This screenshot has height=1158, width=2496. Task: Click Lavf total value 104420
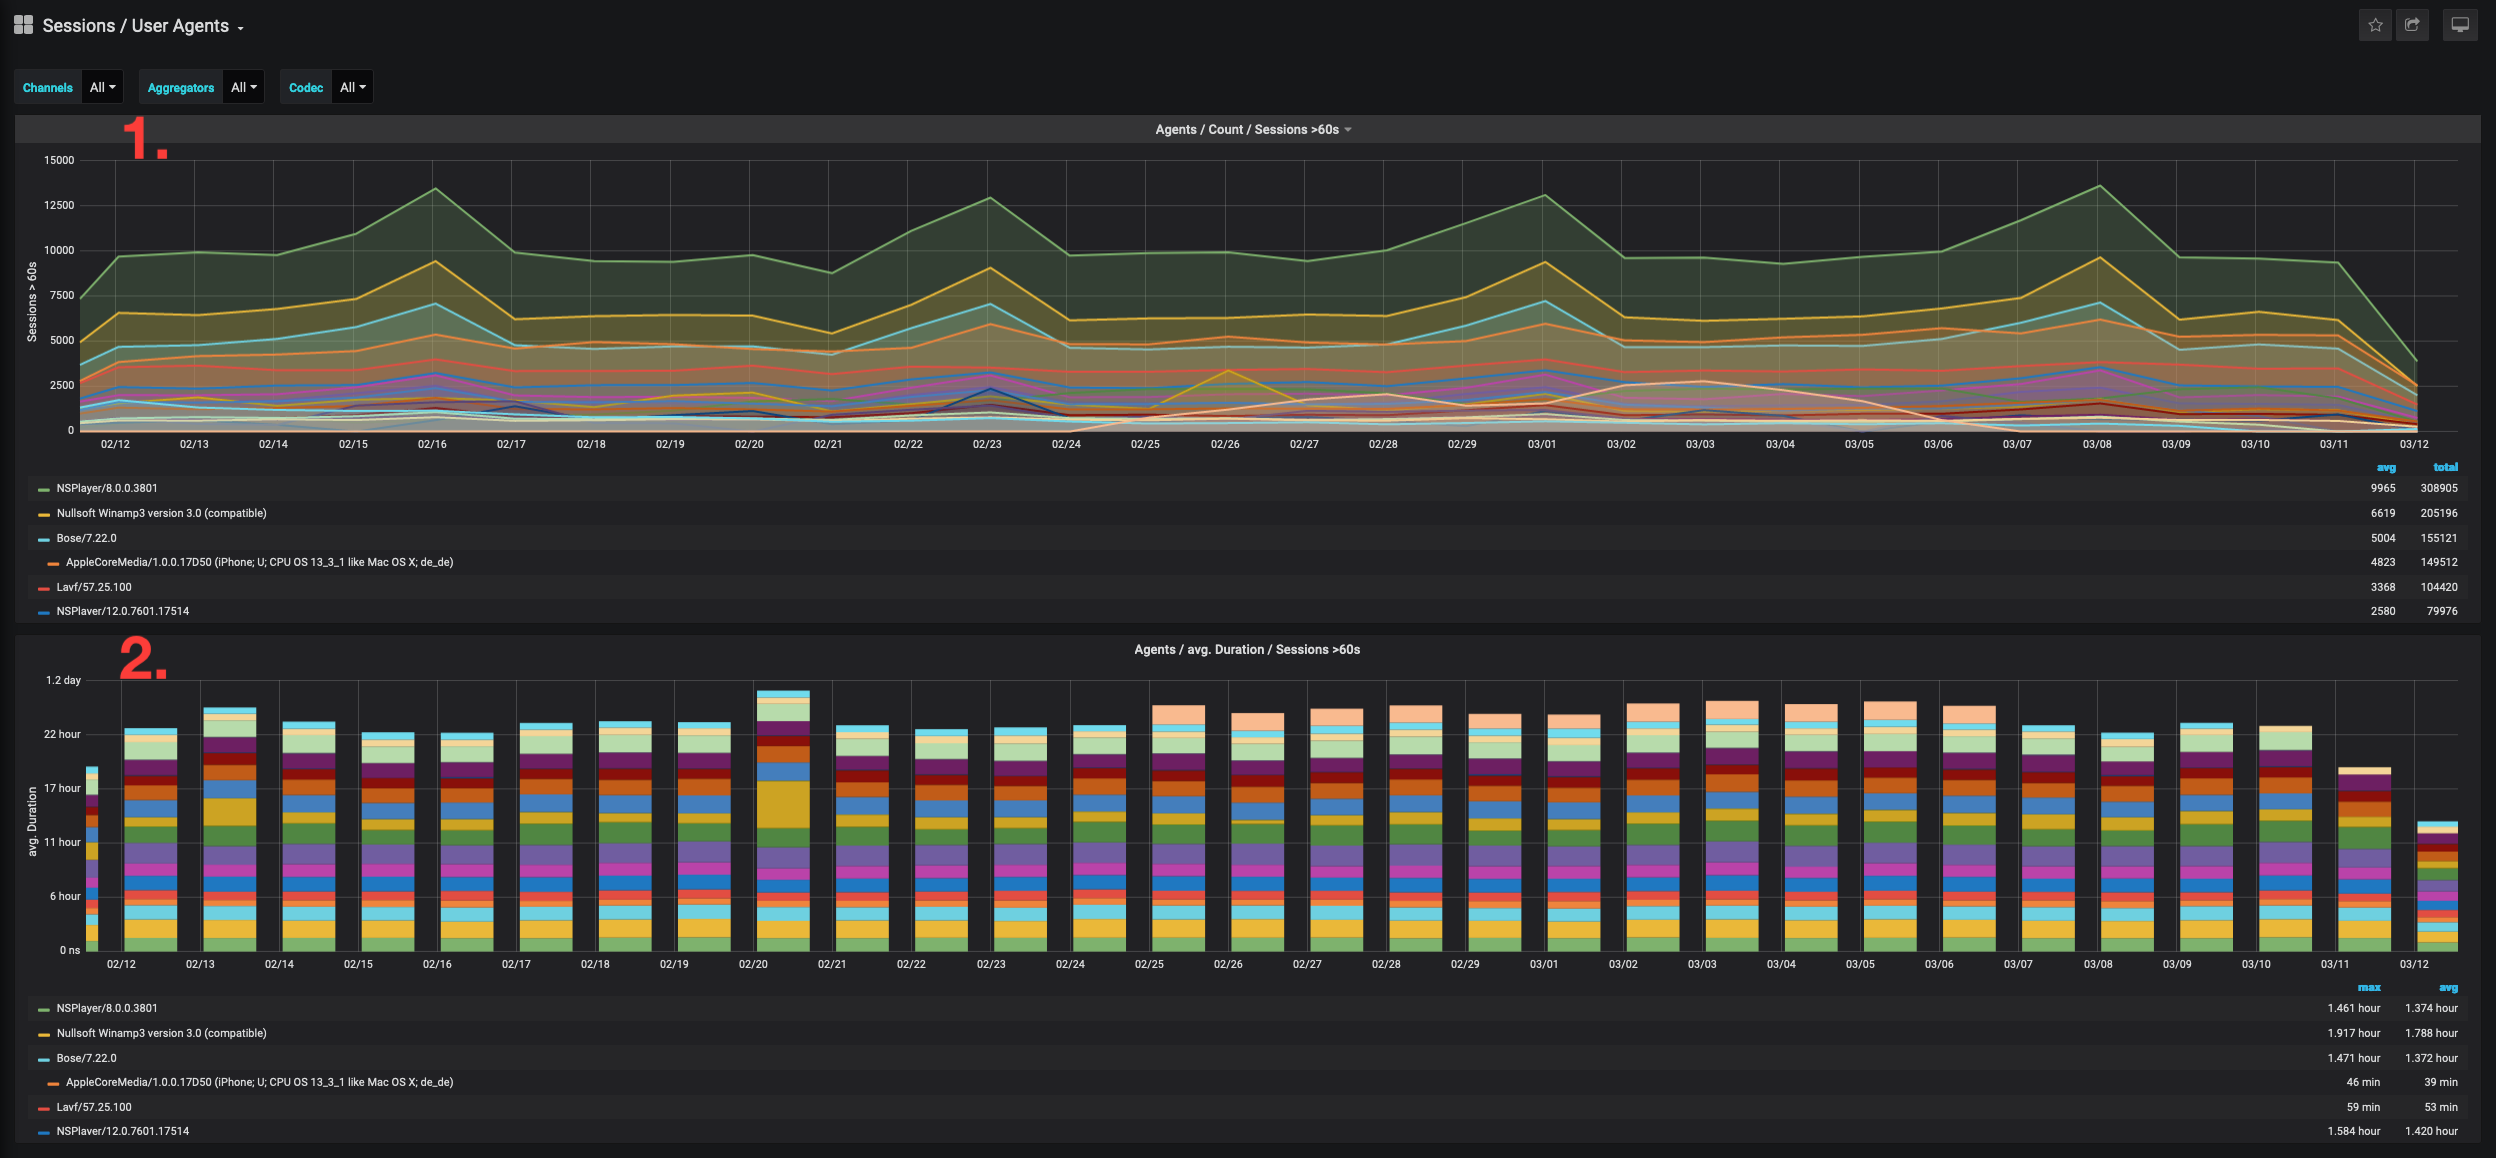[x=2439, y=587]
